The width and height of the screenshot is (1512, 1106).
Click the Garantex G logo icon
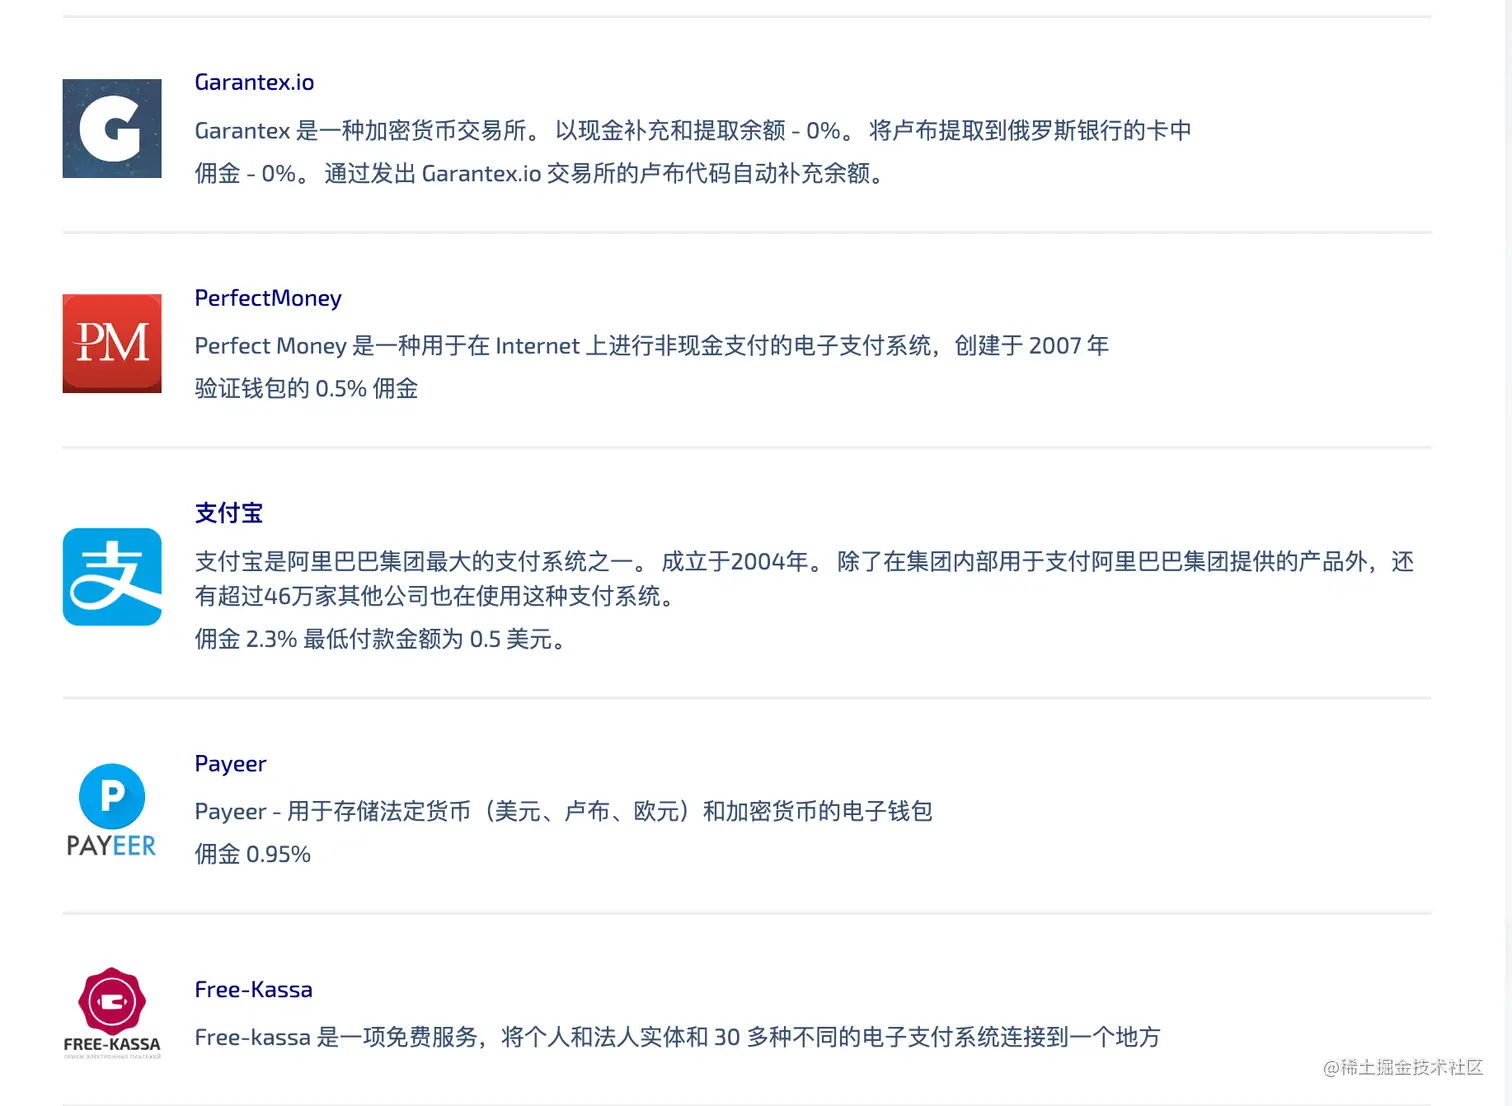pyautogui.click(x=112, y=129)
